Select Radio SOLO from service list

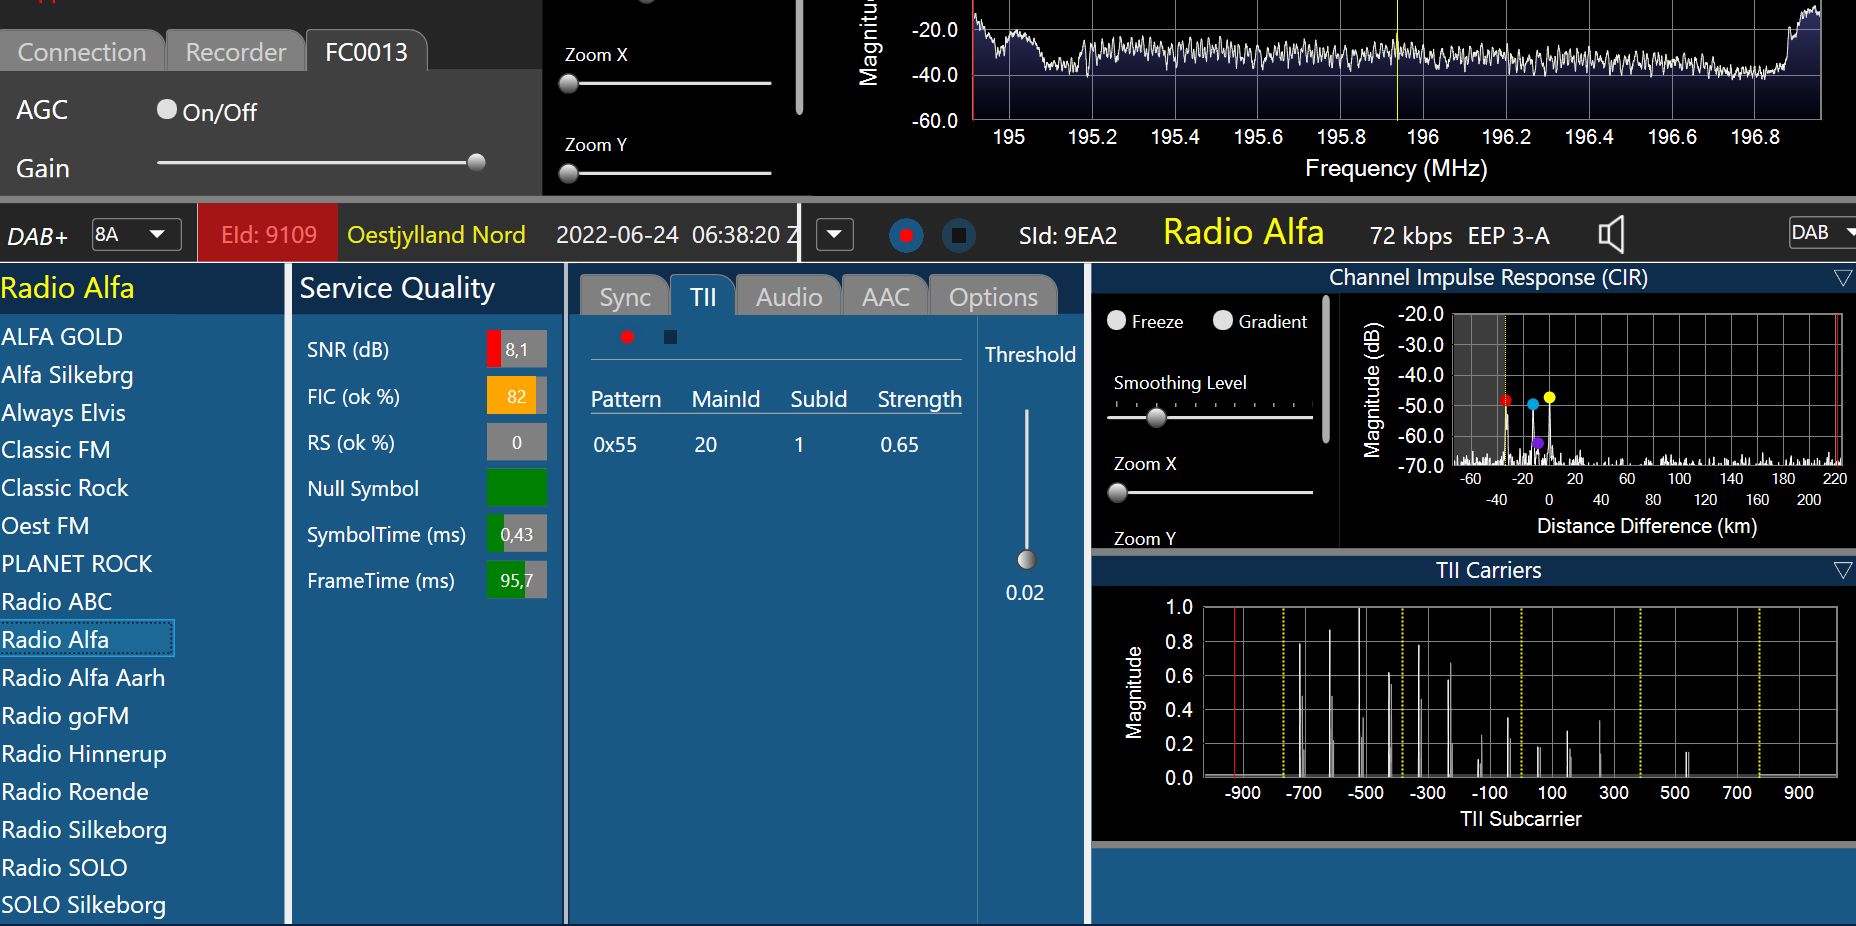64,867
